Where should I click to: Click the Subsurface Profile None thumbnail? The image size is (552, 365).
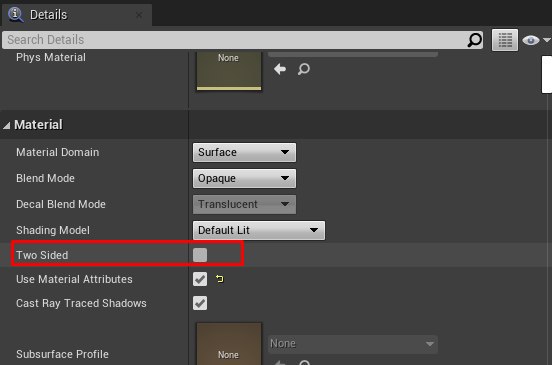(x=229, y=344)
